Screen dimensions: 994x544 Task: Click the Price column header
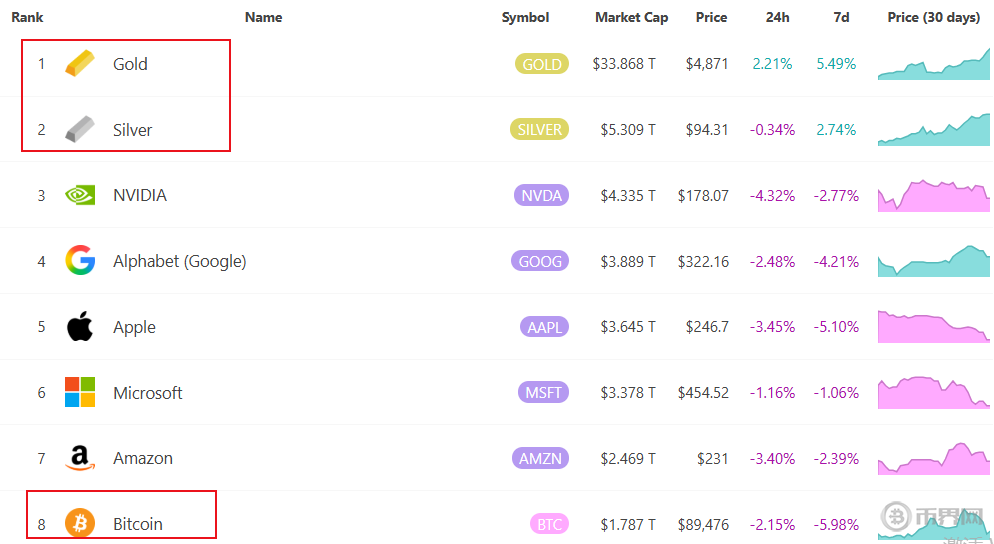coord(711,17)
